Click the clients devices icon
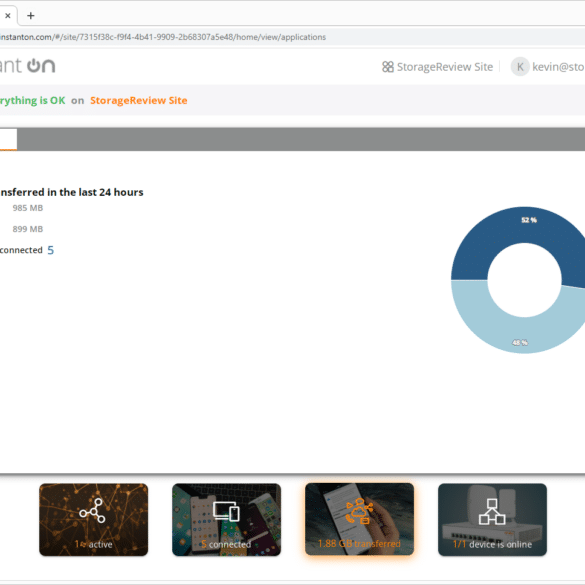The image size is (585, 585). pos(226,511)
